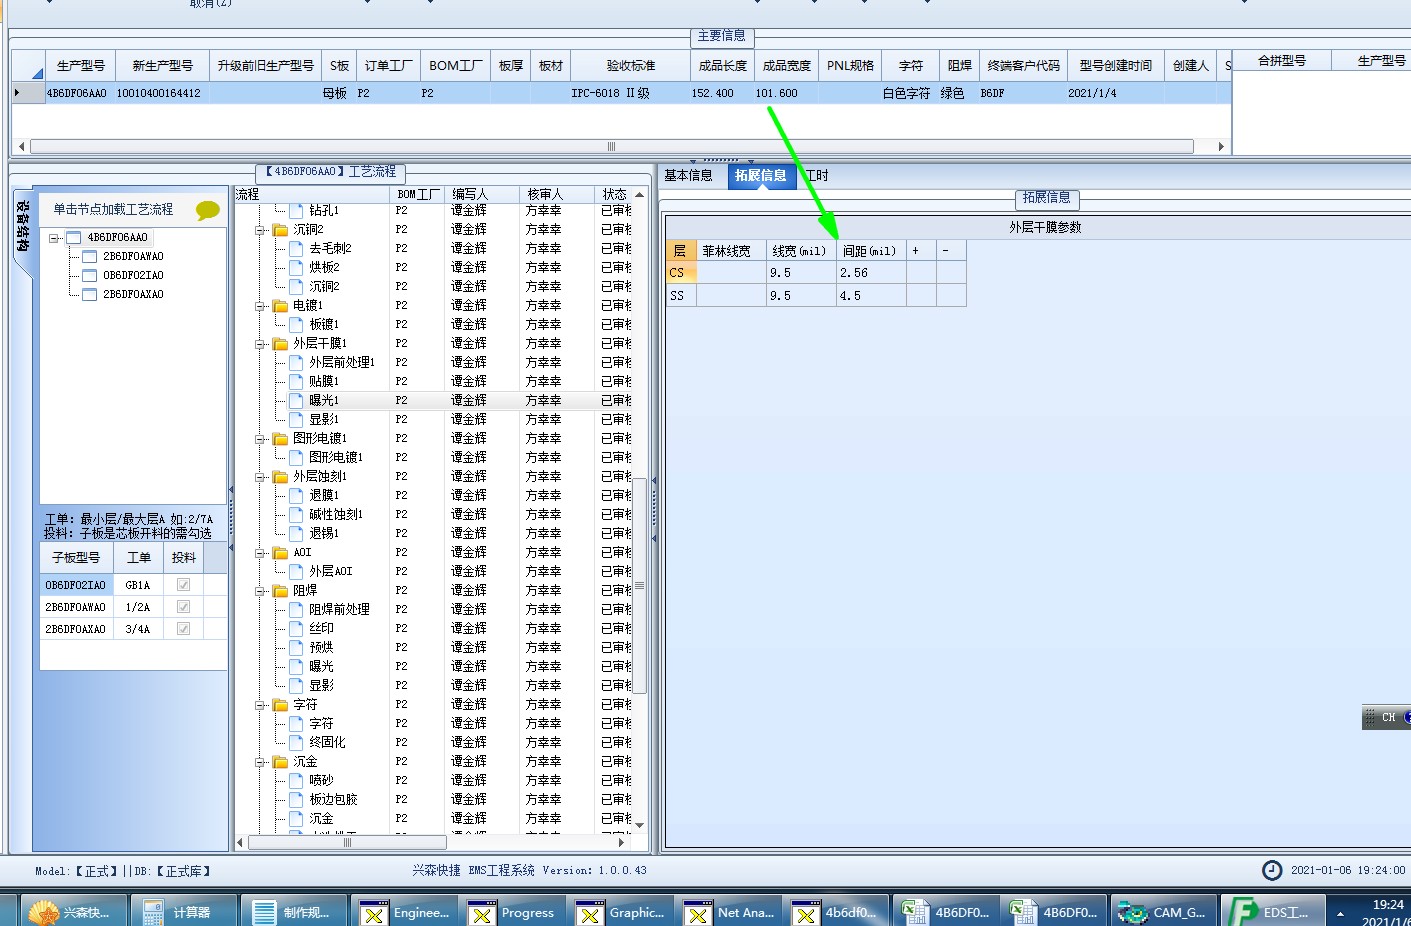Click the 外层干膜1 folder icon
Viewport: 1411px width, 926px height.
(x=280, y=343)
